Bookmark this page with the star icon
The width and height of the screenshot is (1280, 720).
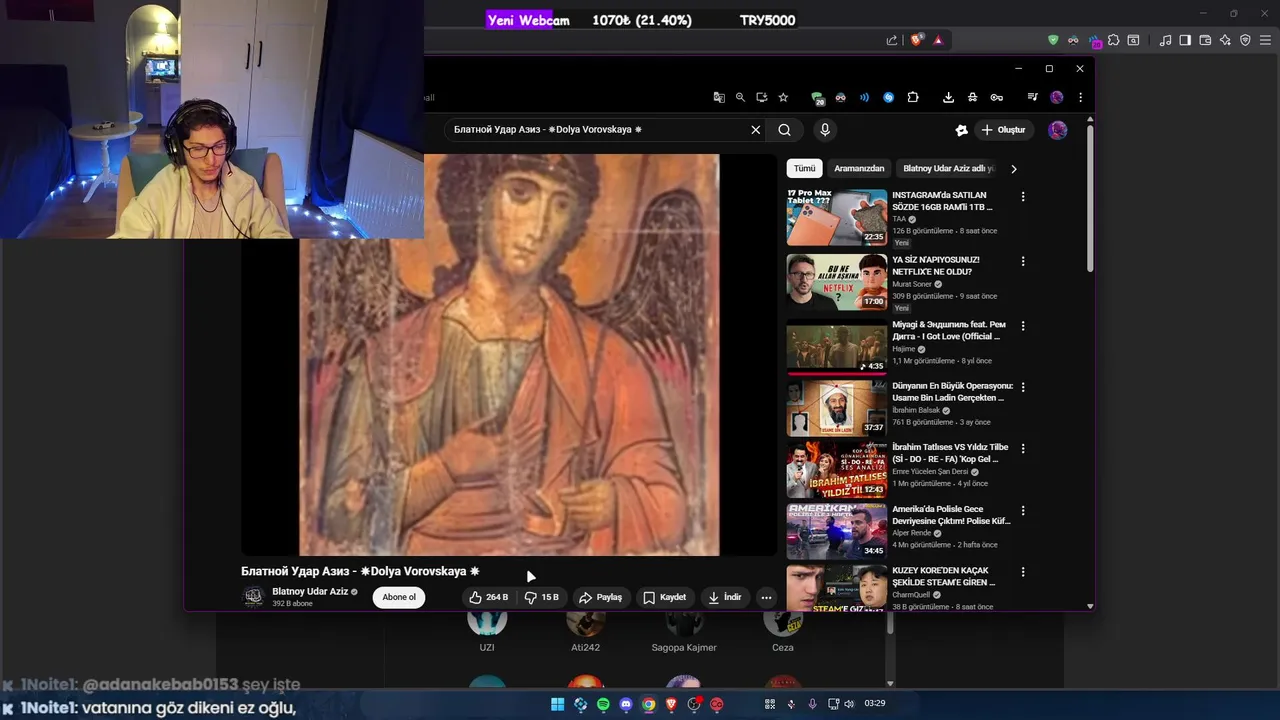(x=783, y=97)
